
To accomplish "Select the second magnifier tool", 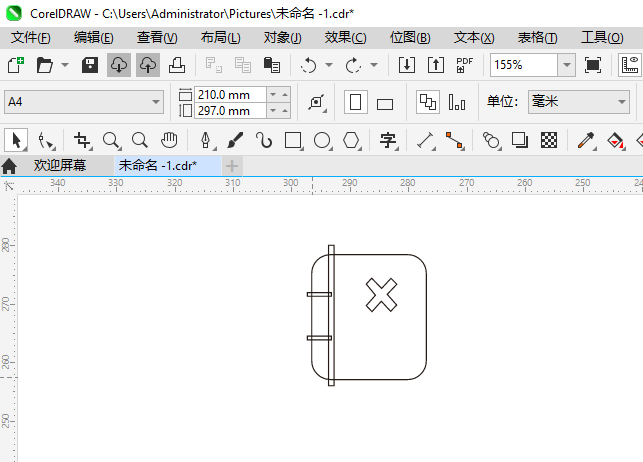I will [x=140, y=140].
